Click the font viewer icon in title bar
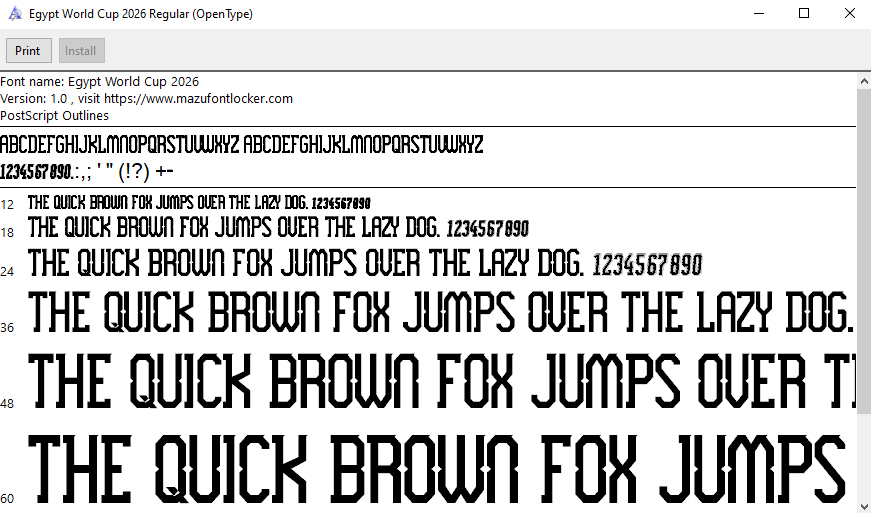Viewport: 871px width, 513px height. pos(14,14)
